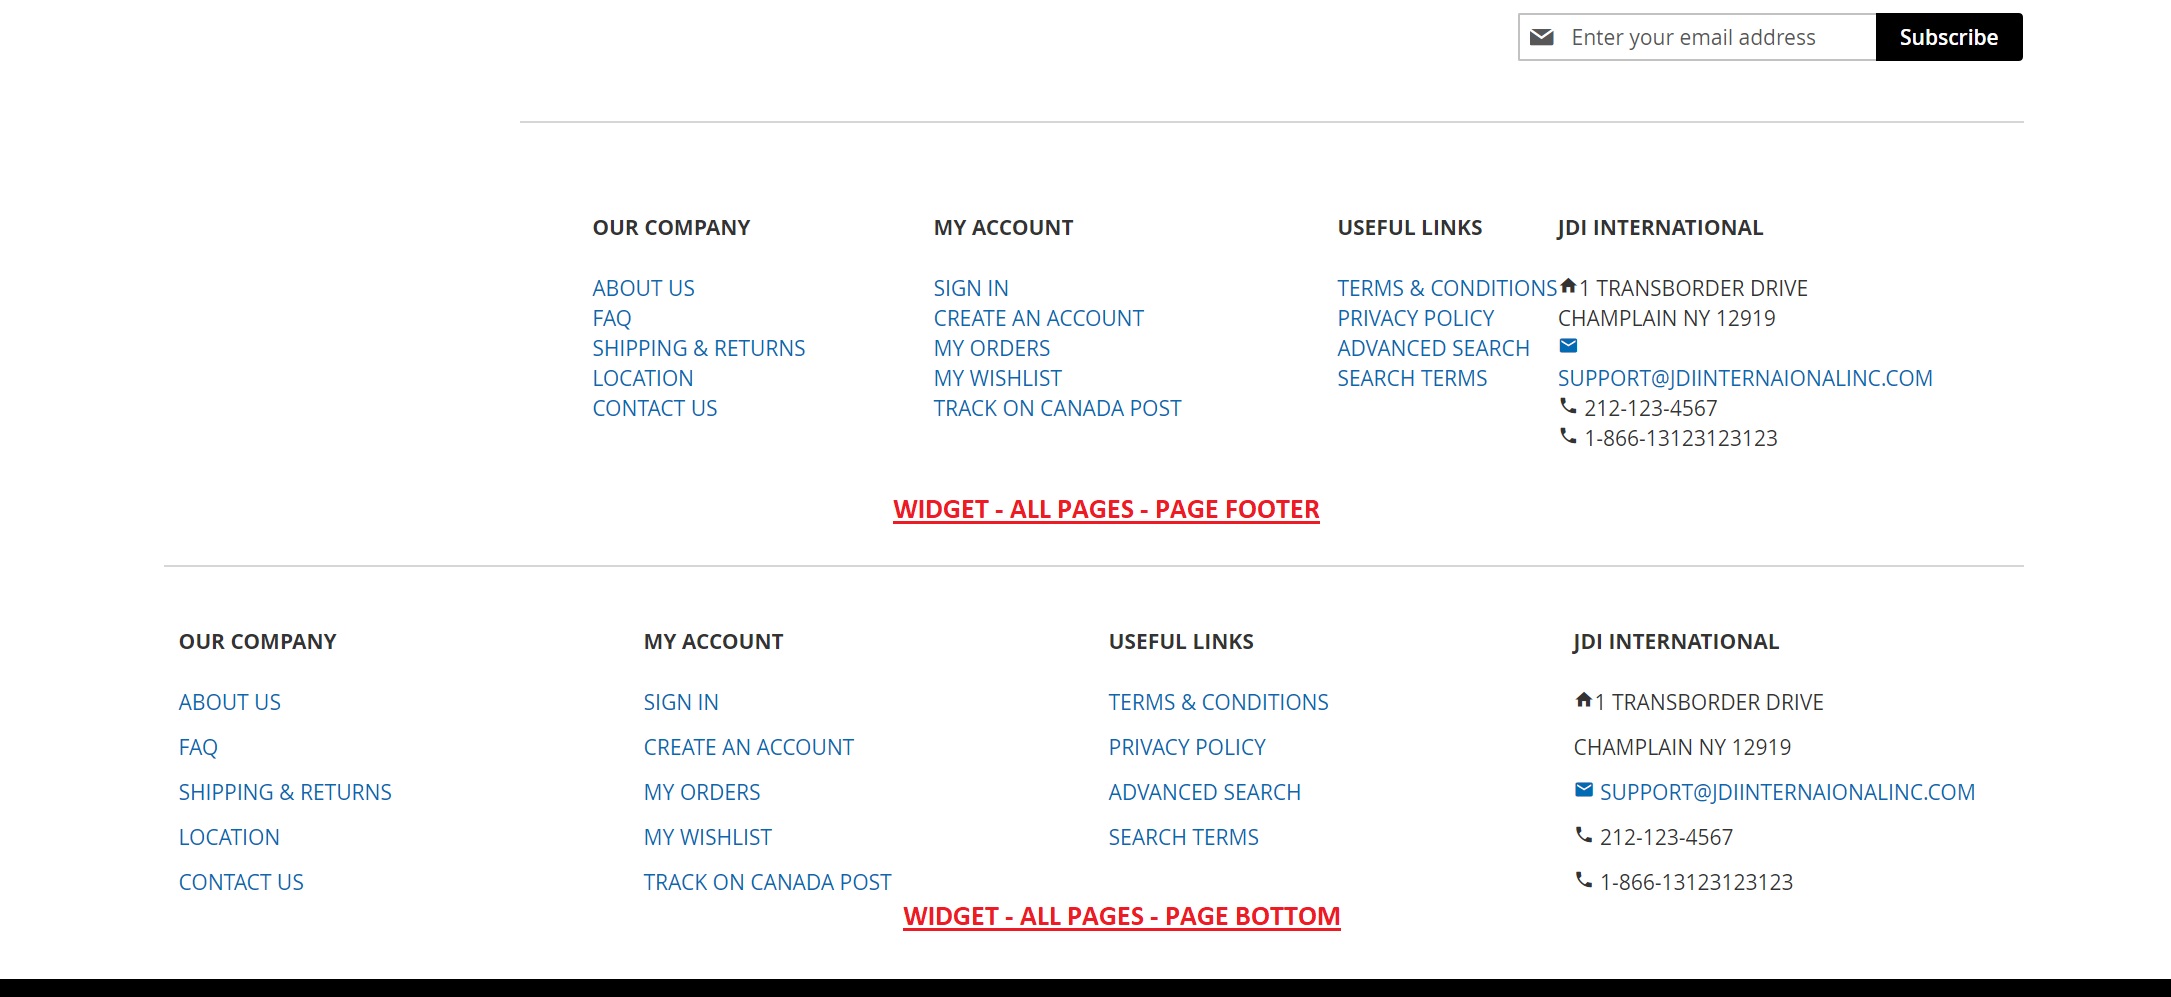The image size is (2171, 997).
Task: Click the house icon in the bottom footer address
Action: click(x=1583, y=700)
